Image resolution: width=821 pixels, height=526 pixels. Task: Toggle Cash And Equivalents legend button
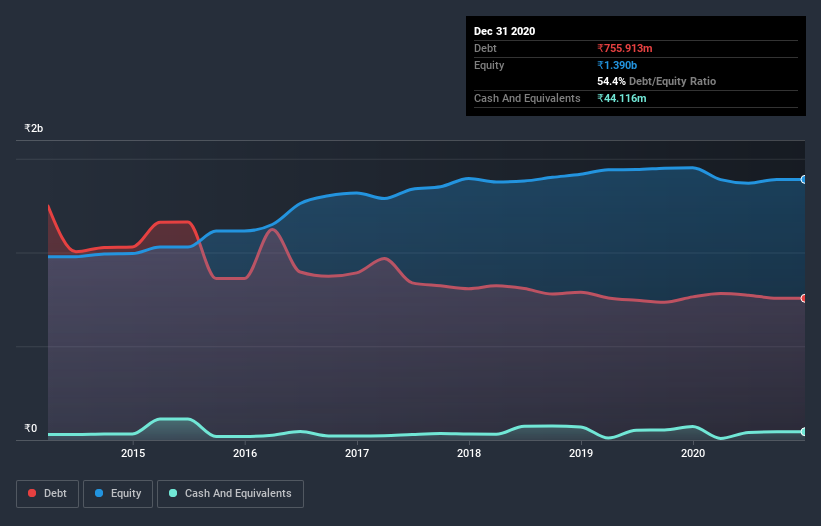(x=230, y=494)
